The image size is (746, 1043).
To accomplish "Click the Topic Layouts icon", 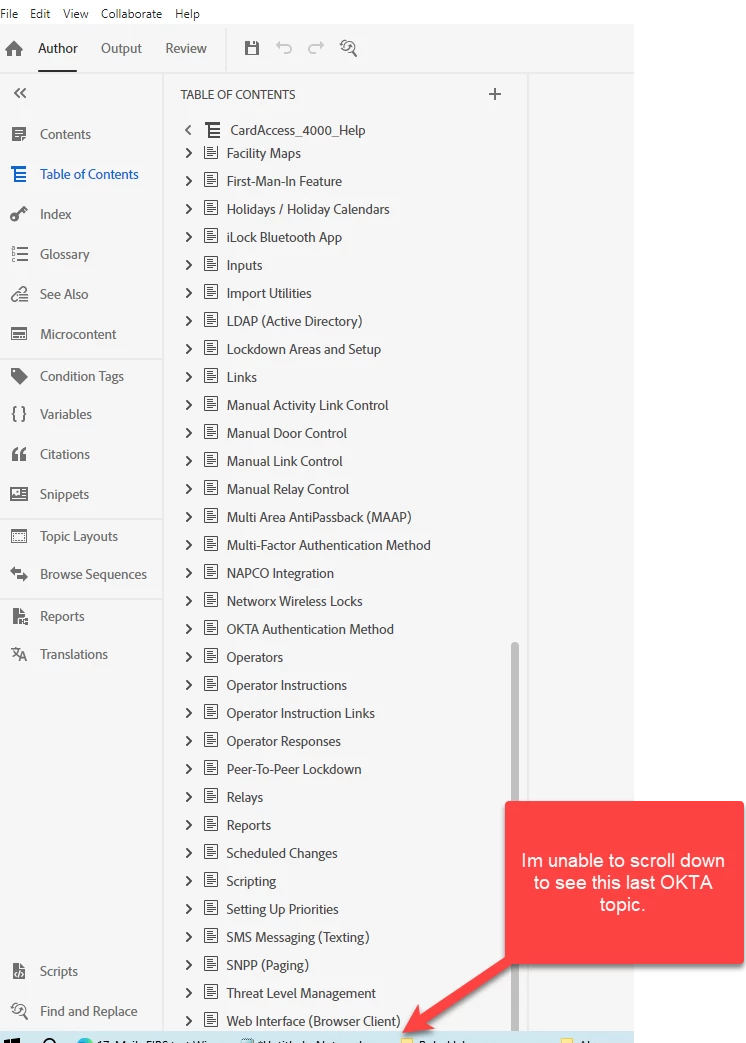I will click(19, 536).
